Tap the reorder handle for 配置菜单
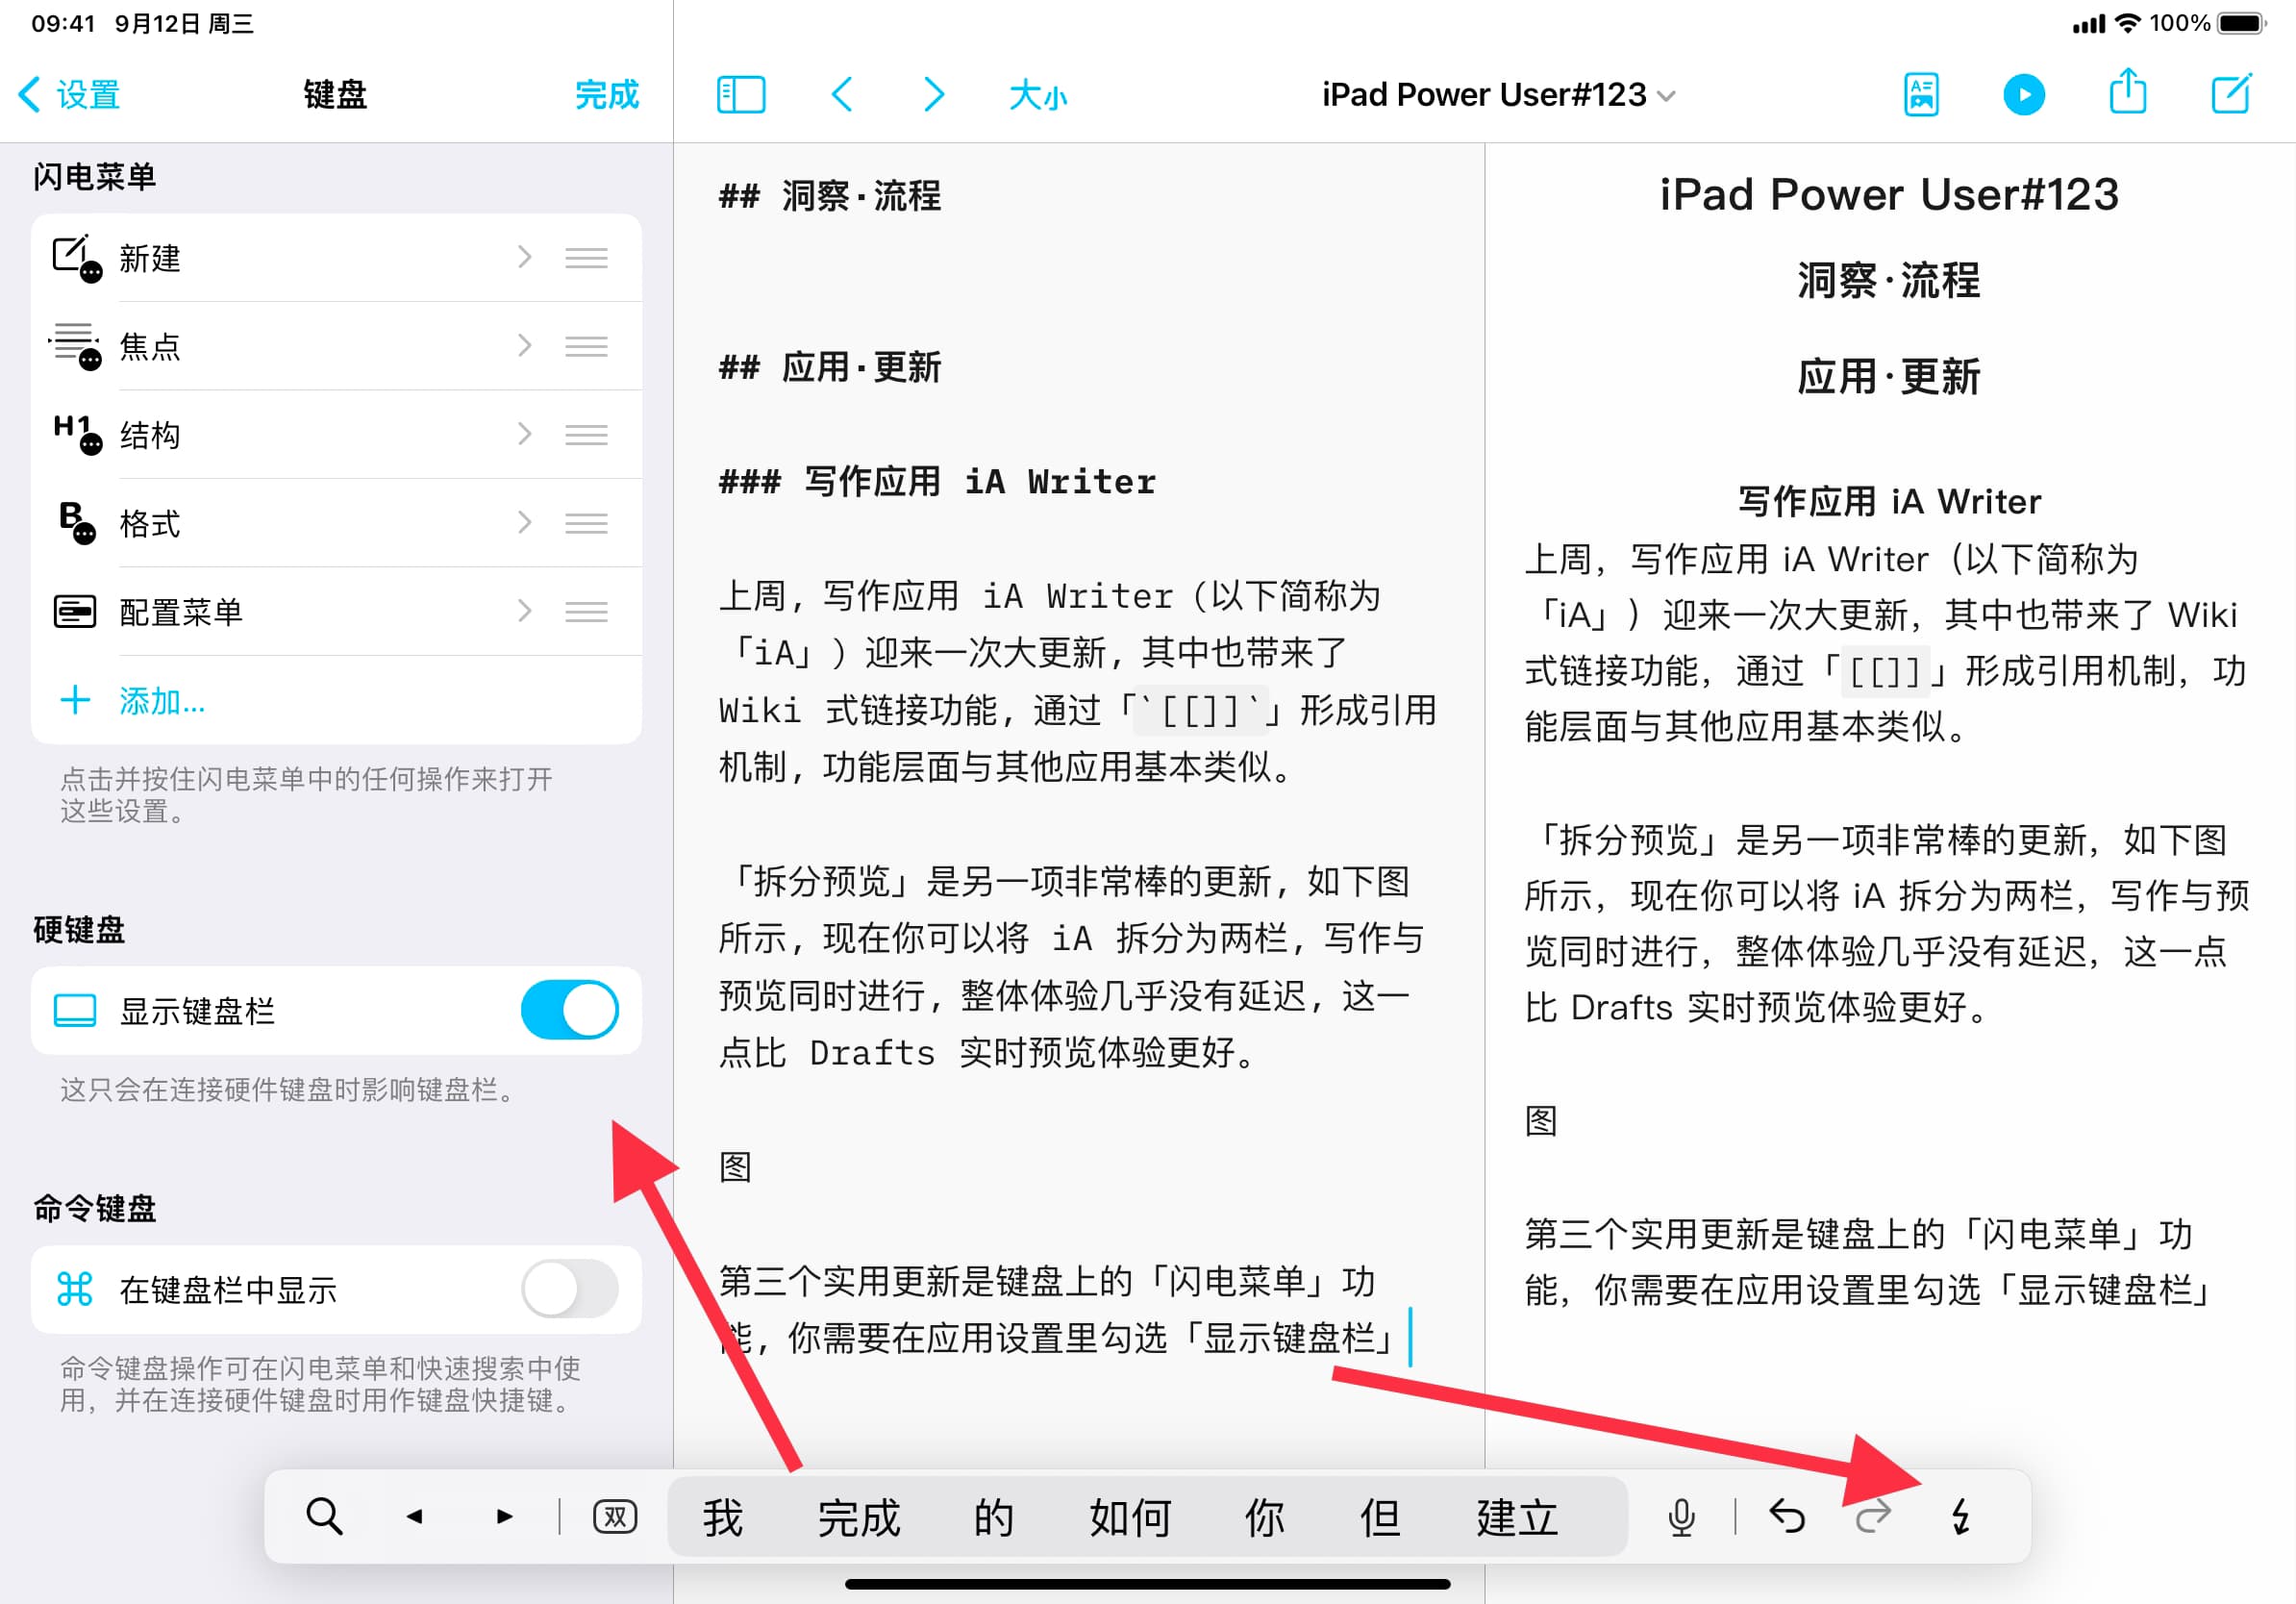Viewport: 2296px width, 1604px height. (586, 610)
